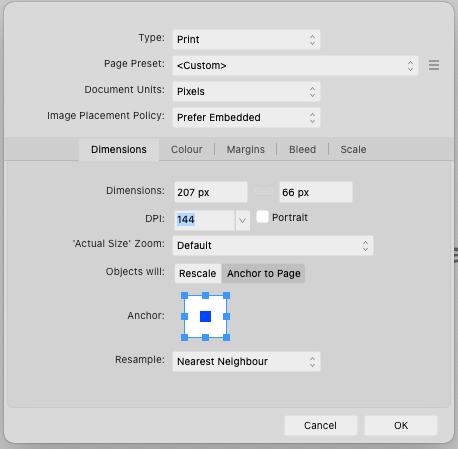Open the Document Units dropdown
458x449 pixels.
pos(246,91)
